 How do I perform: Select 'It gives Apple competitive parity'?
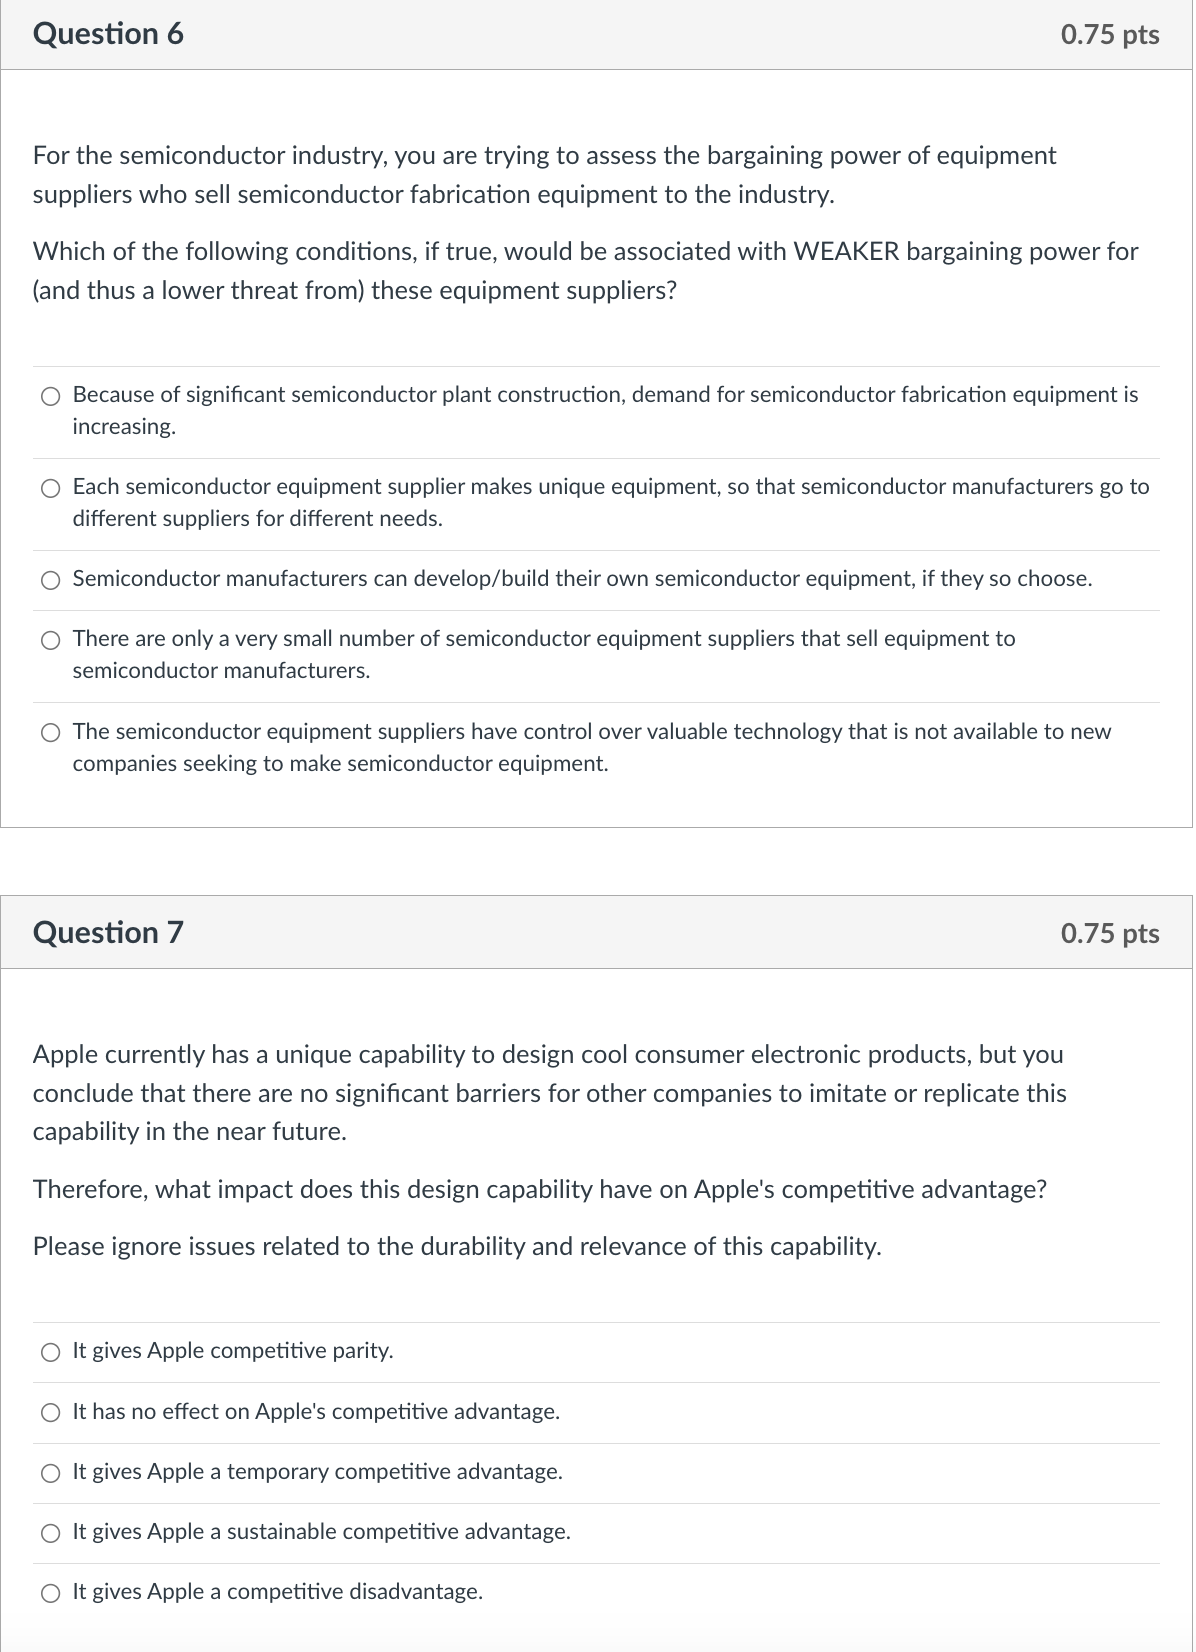pyautogui.click(x=50, y=1352)
